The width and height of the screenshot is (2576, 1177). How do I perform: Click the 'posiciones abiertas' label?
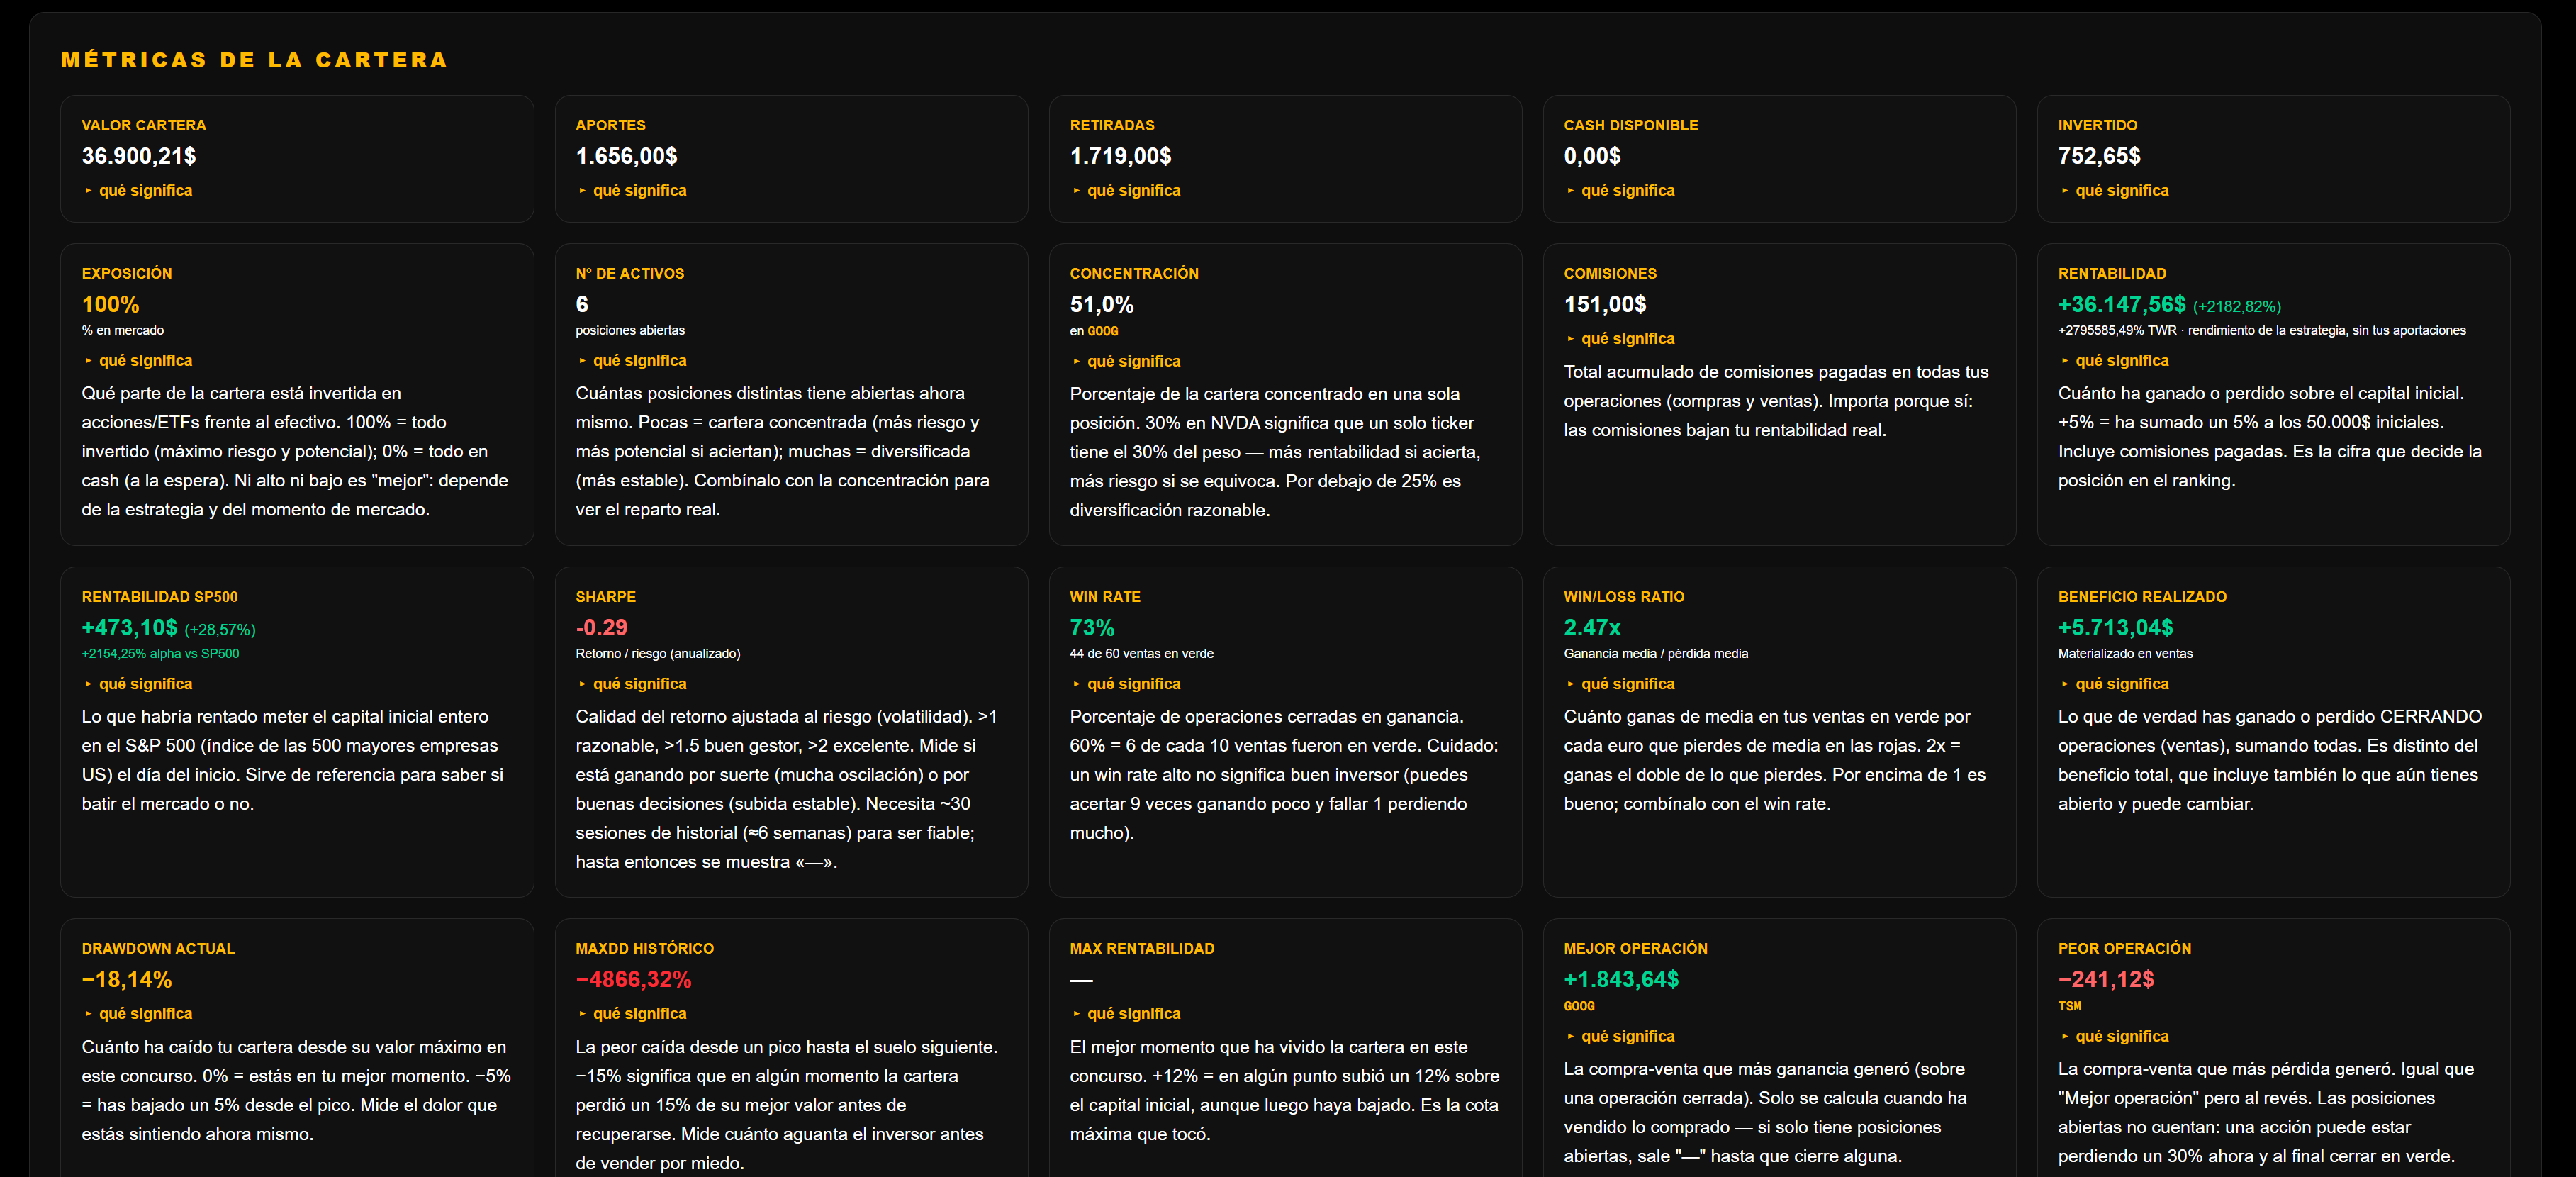pyautogui.click(x=630, y=330)
